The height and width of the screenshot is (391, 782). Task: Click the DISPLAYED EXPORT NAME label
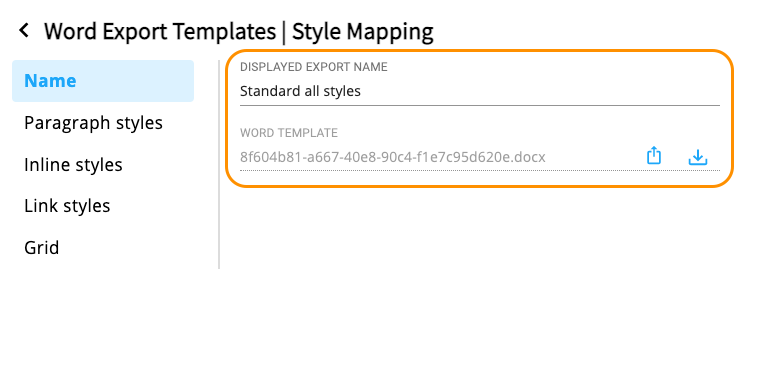click(314, 67)
